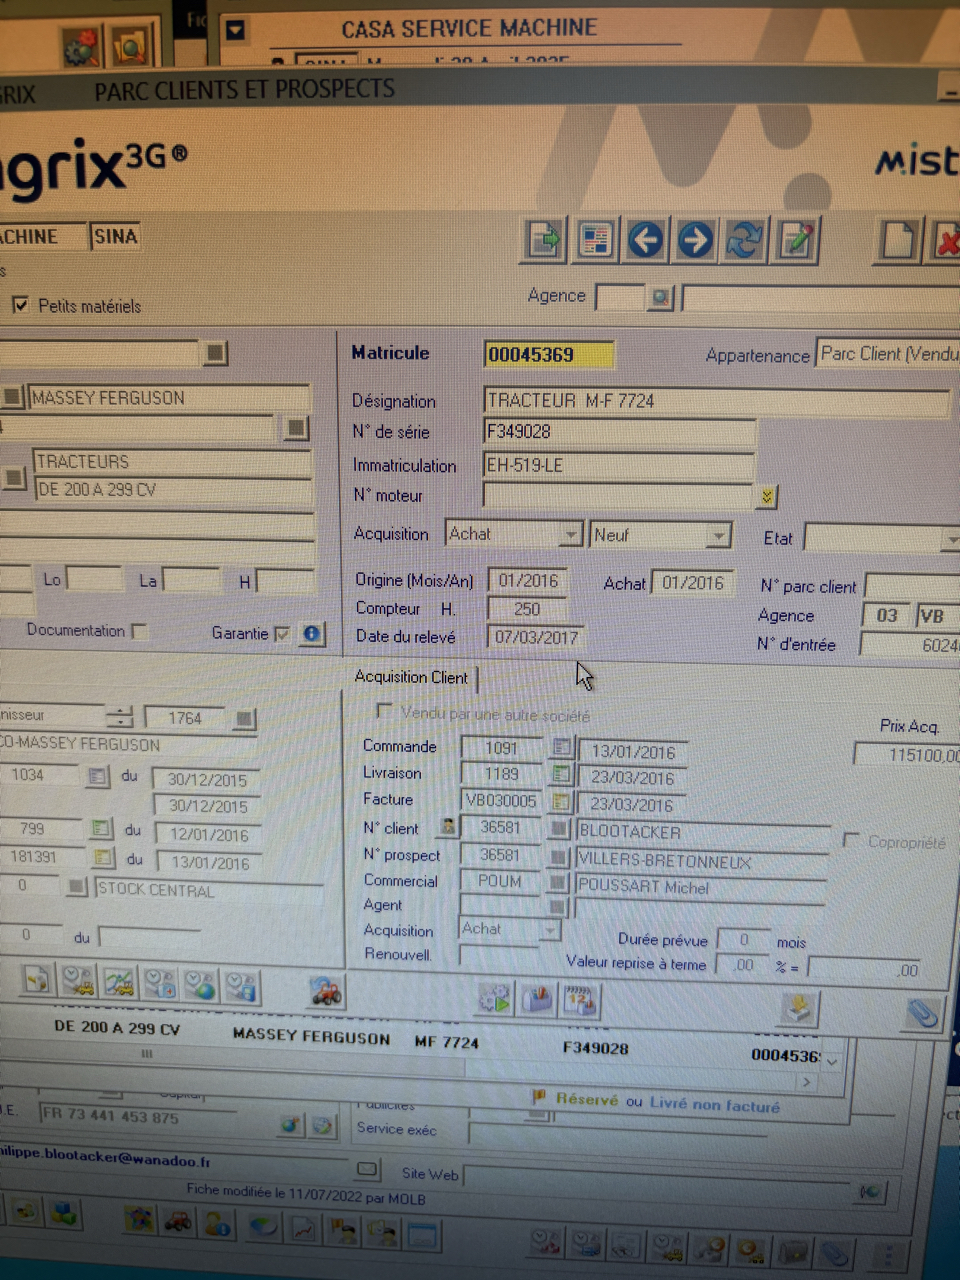Screen dimensions: 960x1280
Task: Open the Etat dropdown
Action: (950, 540)
